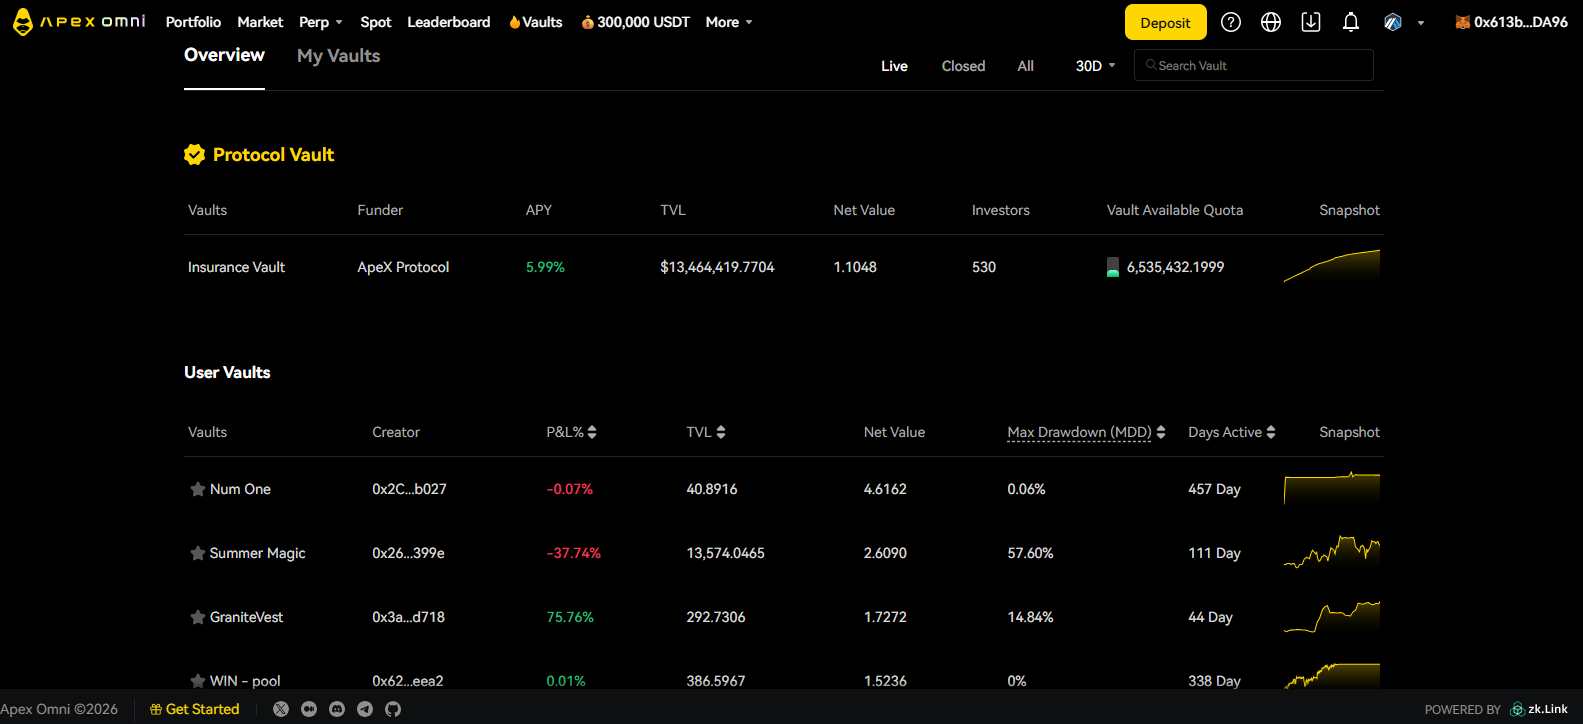The height and width of the screenshot is (724, 1583).
Task: Open the Arbitrum network selector dropdown
Action: (1404, 22)
